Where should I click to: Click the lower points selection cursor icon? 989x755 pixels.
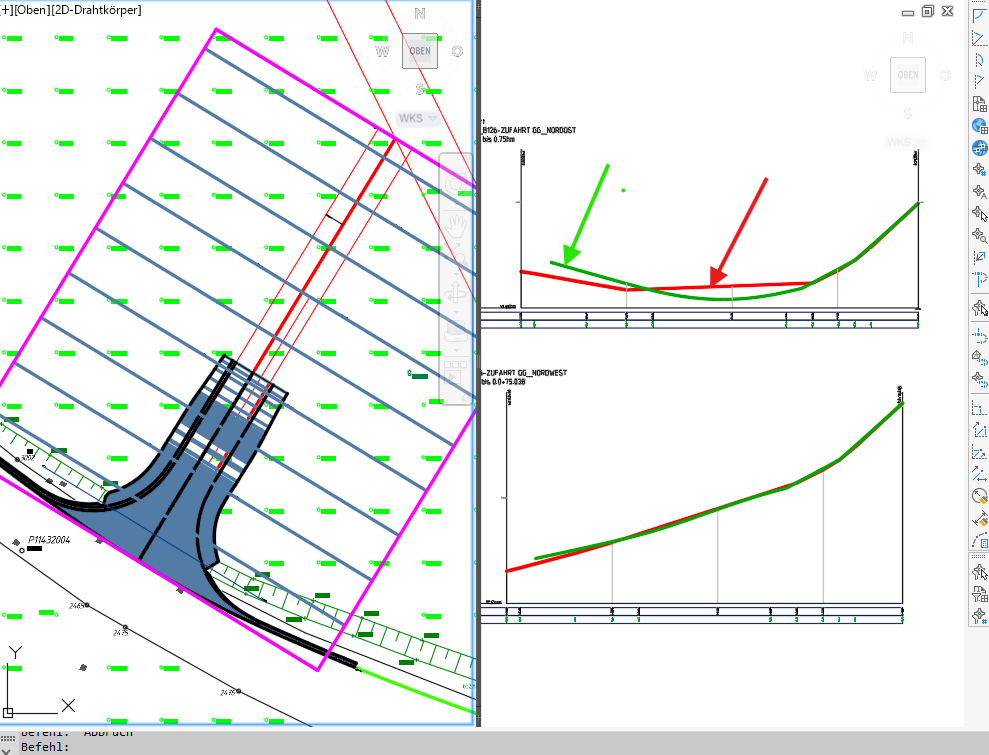(x=980, y=572)
